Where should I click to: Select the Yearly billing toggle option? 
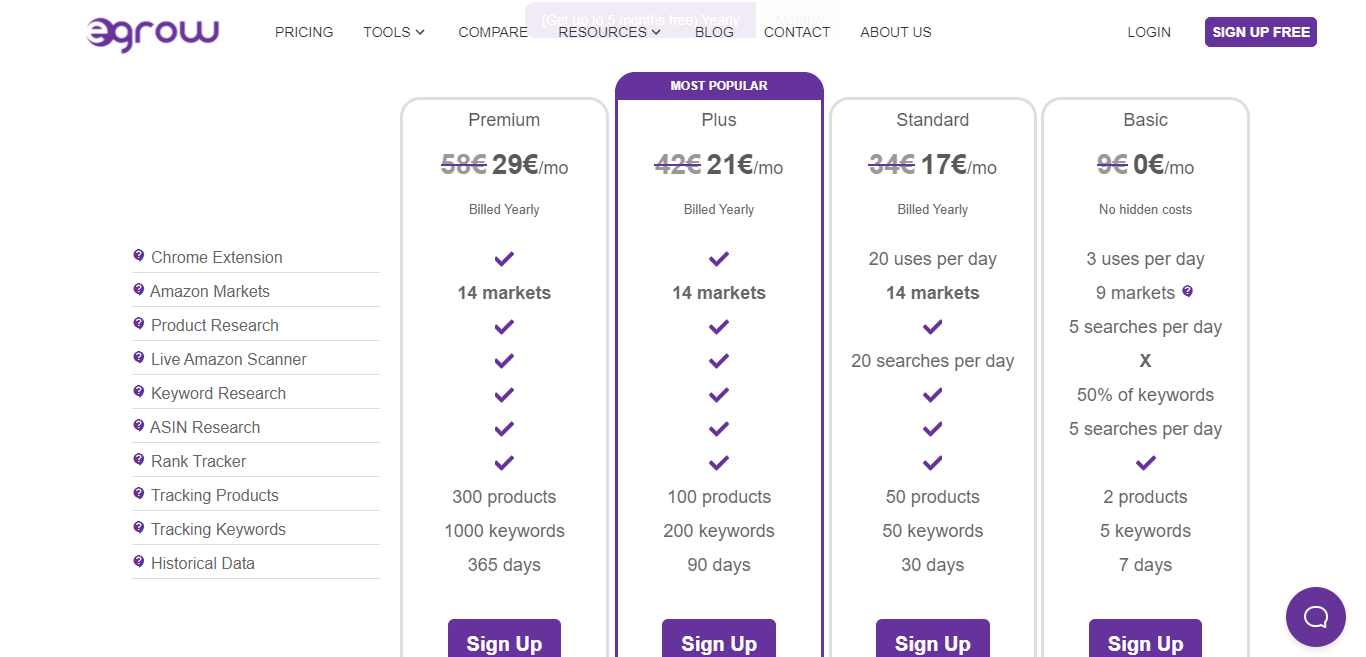pyautogui.click(x=640, y=20)
